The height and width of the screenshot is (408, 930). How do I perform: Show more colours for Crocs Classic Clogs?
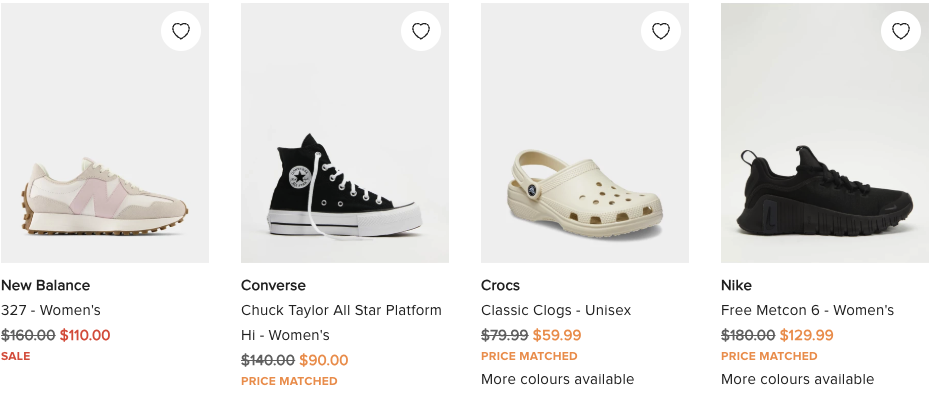point(557,379)
